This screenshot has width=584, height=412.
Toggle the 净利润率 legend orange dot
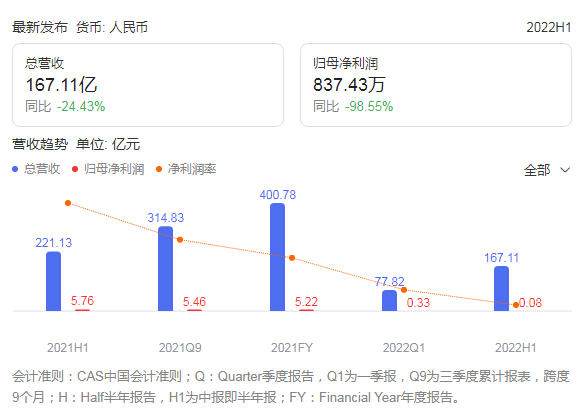pyautogui.click(x=159, y=169)
